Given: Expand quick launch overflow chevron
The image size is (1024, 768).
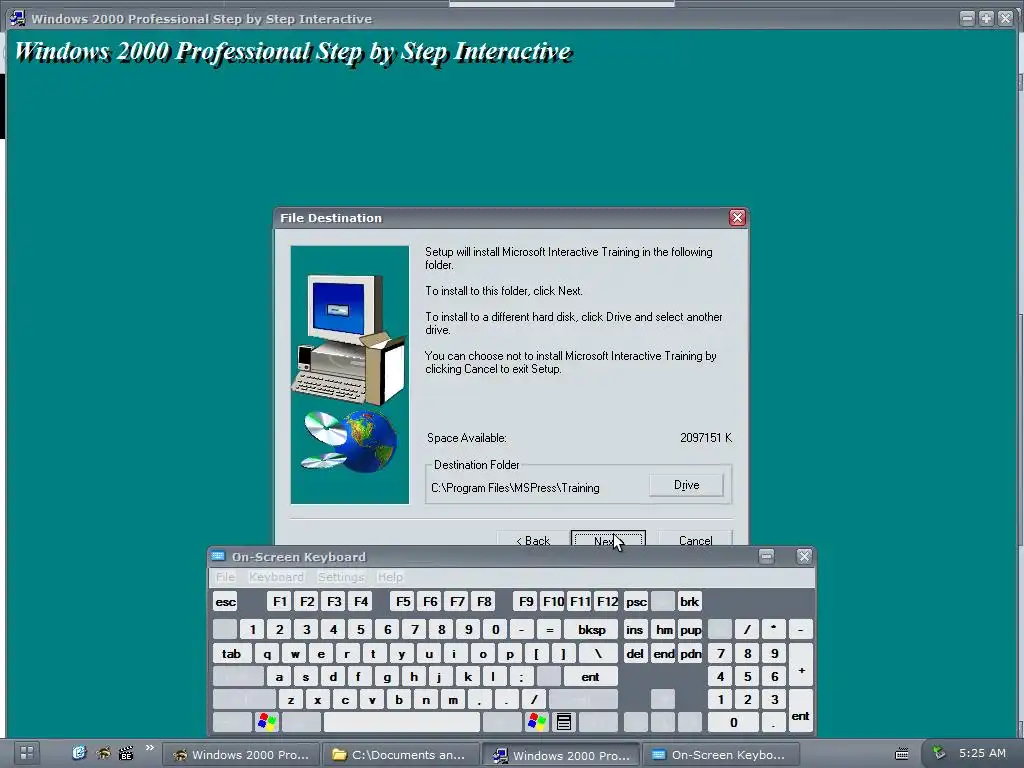Looking at the screenshot, I should coord(150,748).
